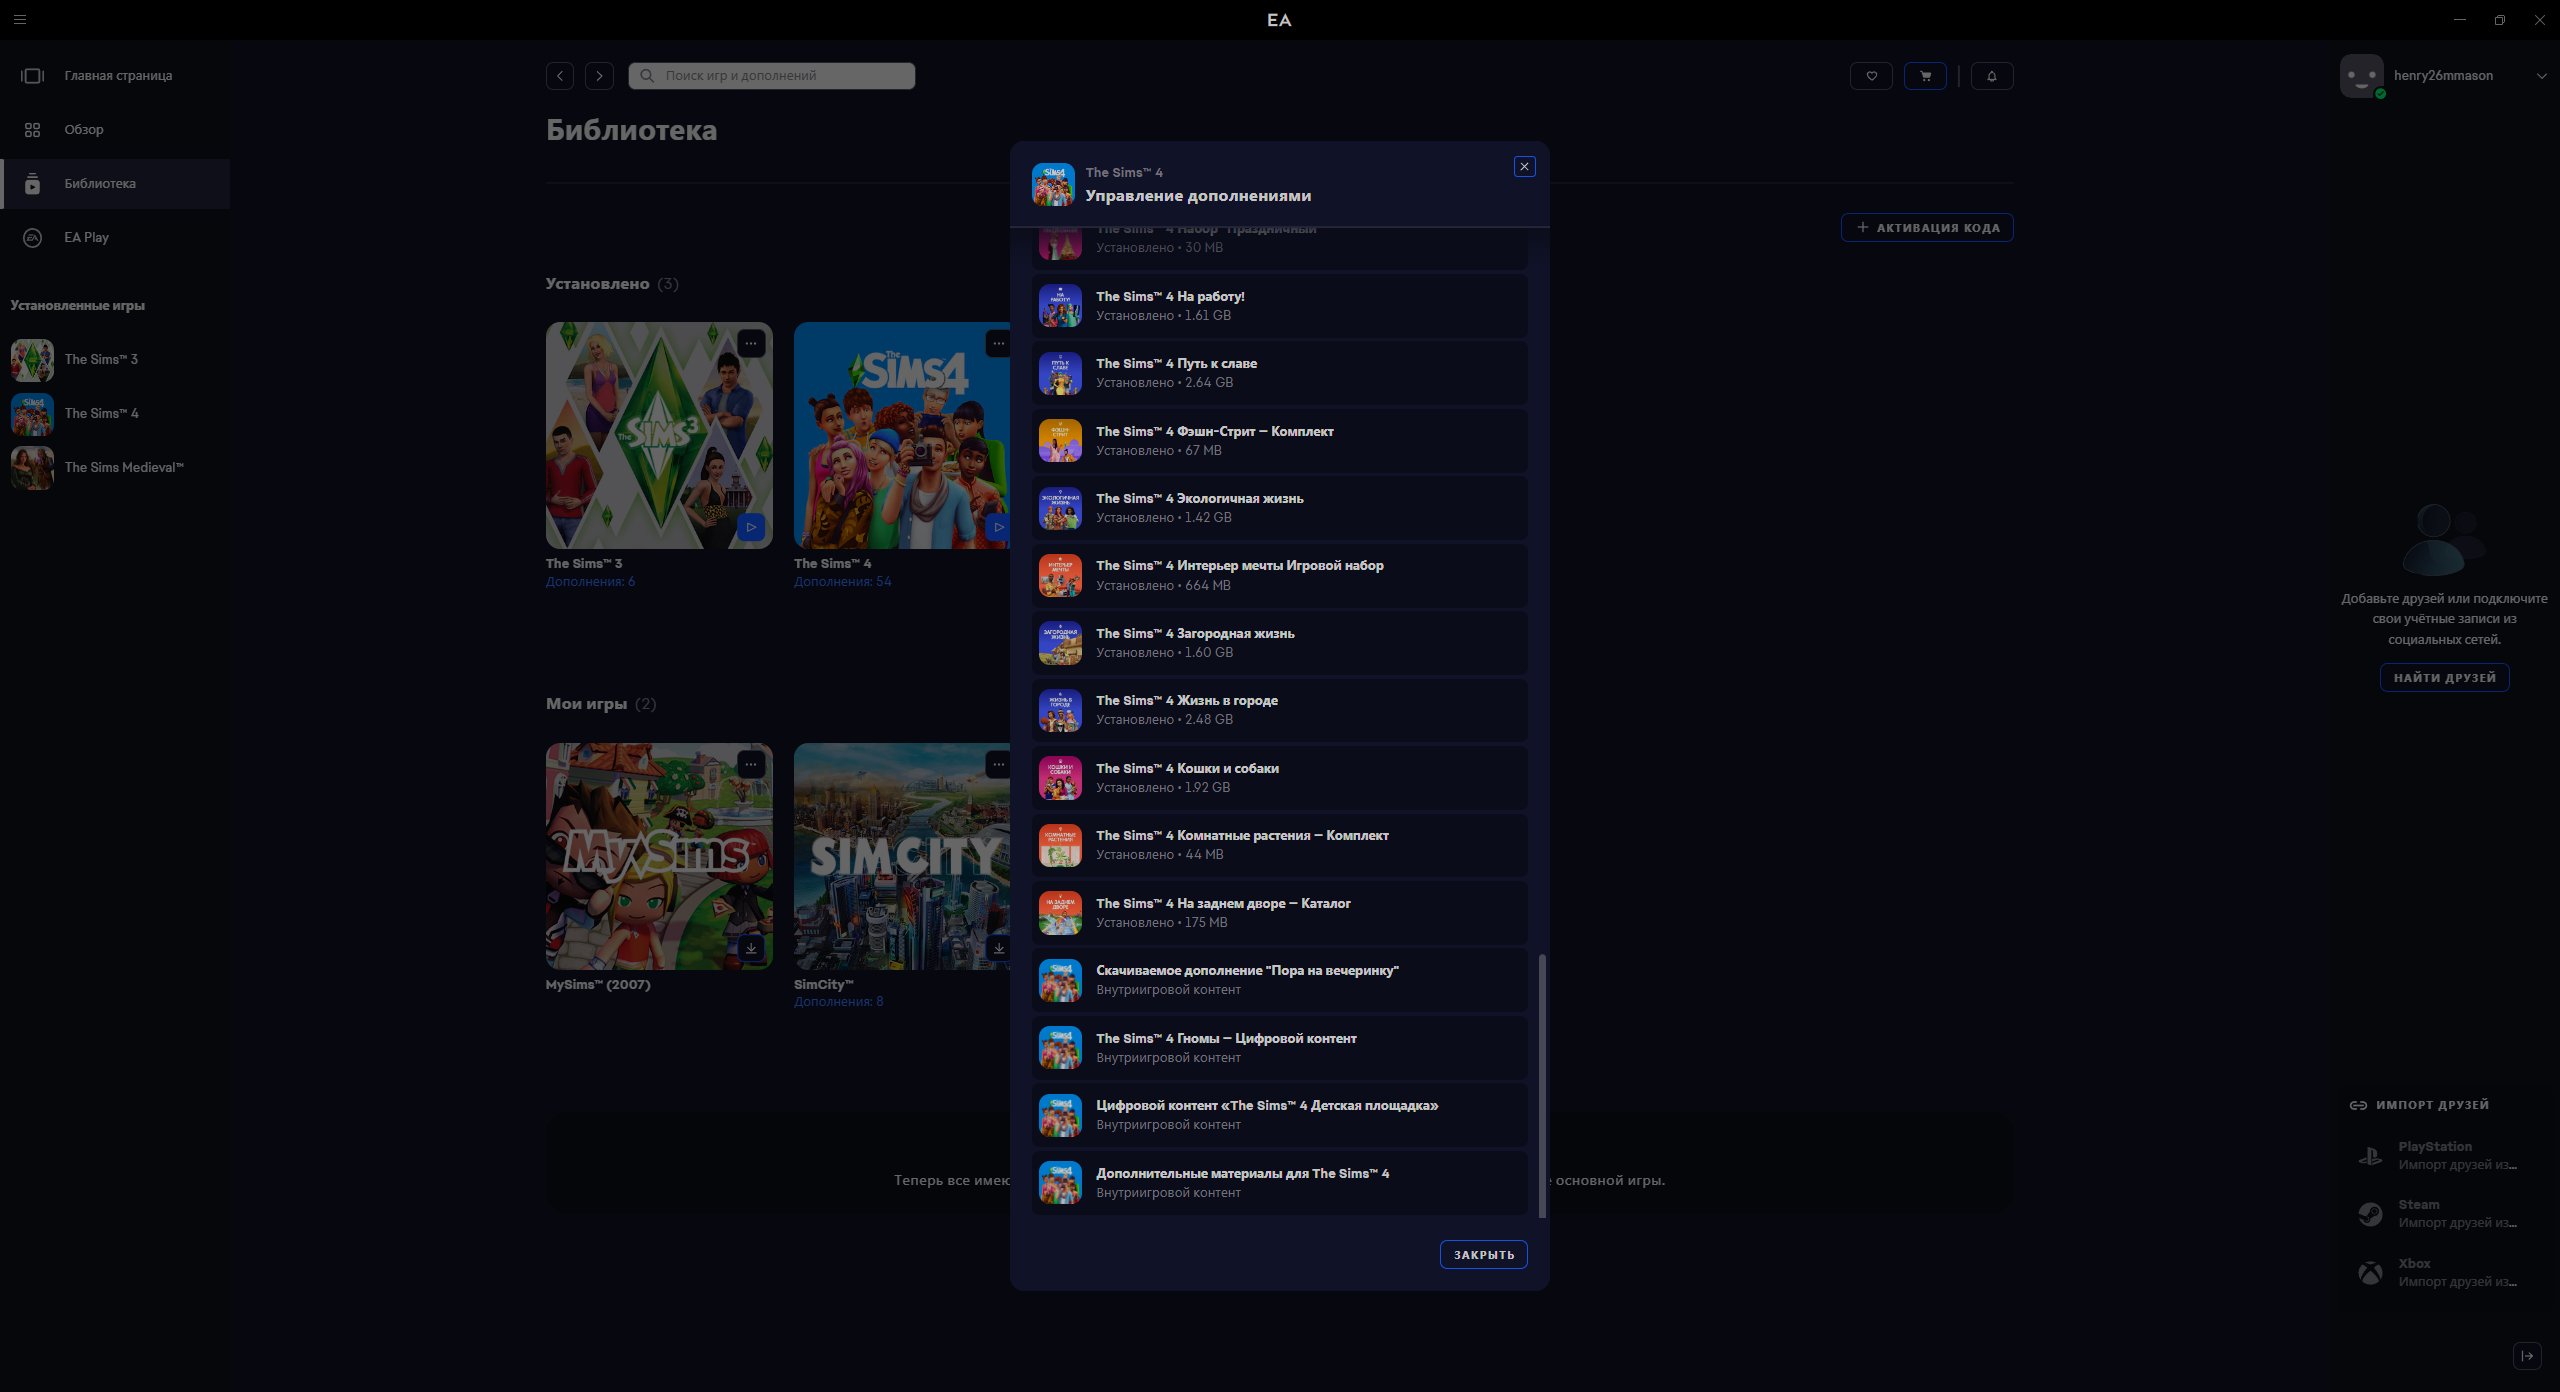Click the На заднем дворе pack icon

(x=1060, y=913)
